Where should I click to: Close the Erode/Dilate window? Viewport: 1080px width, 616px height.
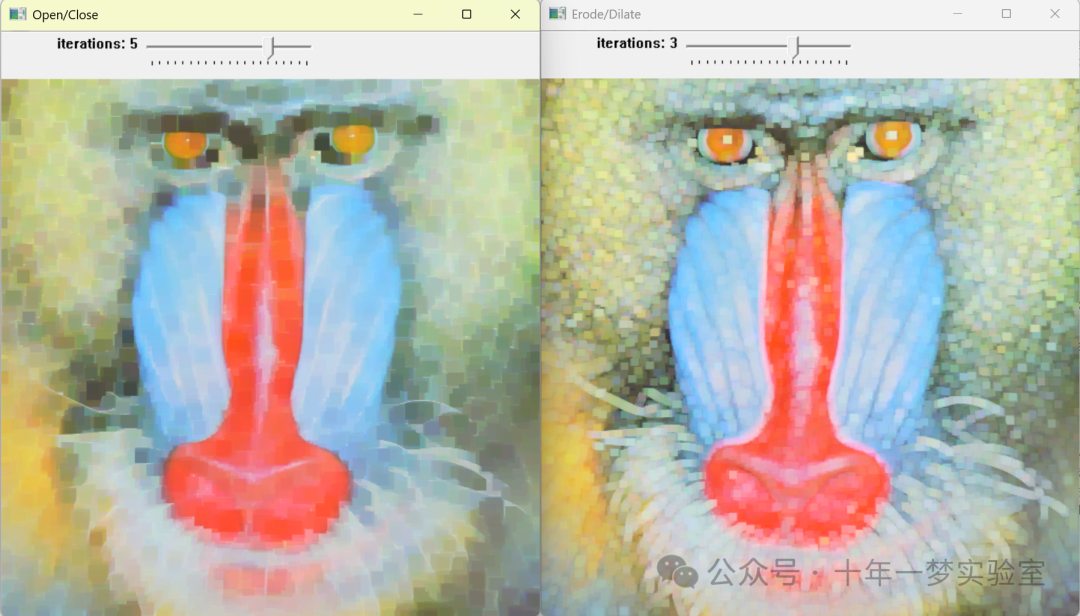point(1055,14)
